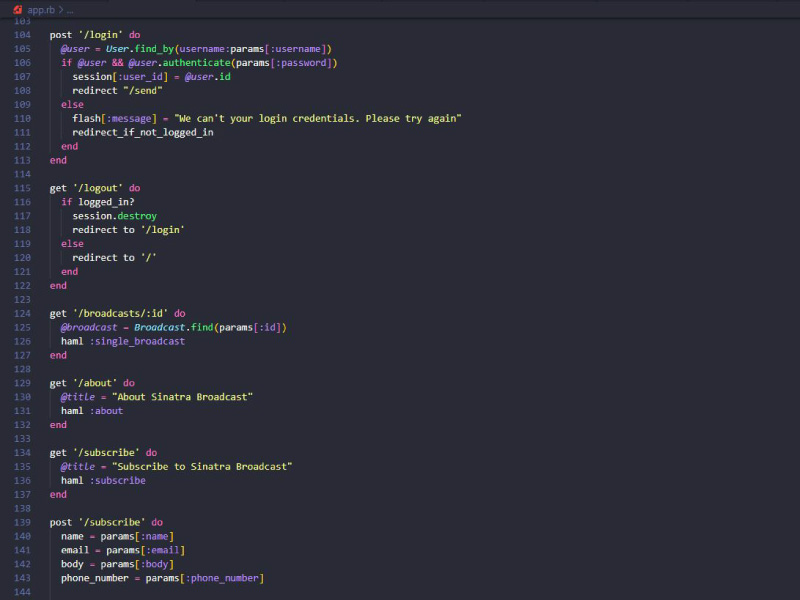Click session.destroy on line 117
This screenshot has width=800, height=600.
point(114,216)
